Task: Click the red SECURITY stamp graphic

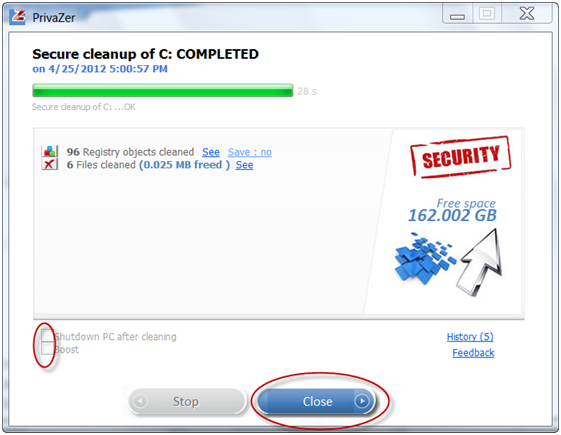Action: pyautogui.click(x=460, y=157)
